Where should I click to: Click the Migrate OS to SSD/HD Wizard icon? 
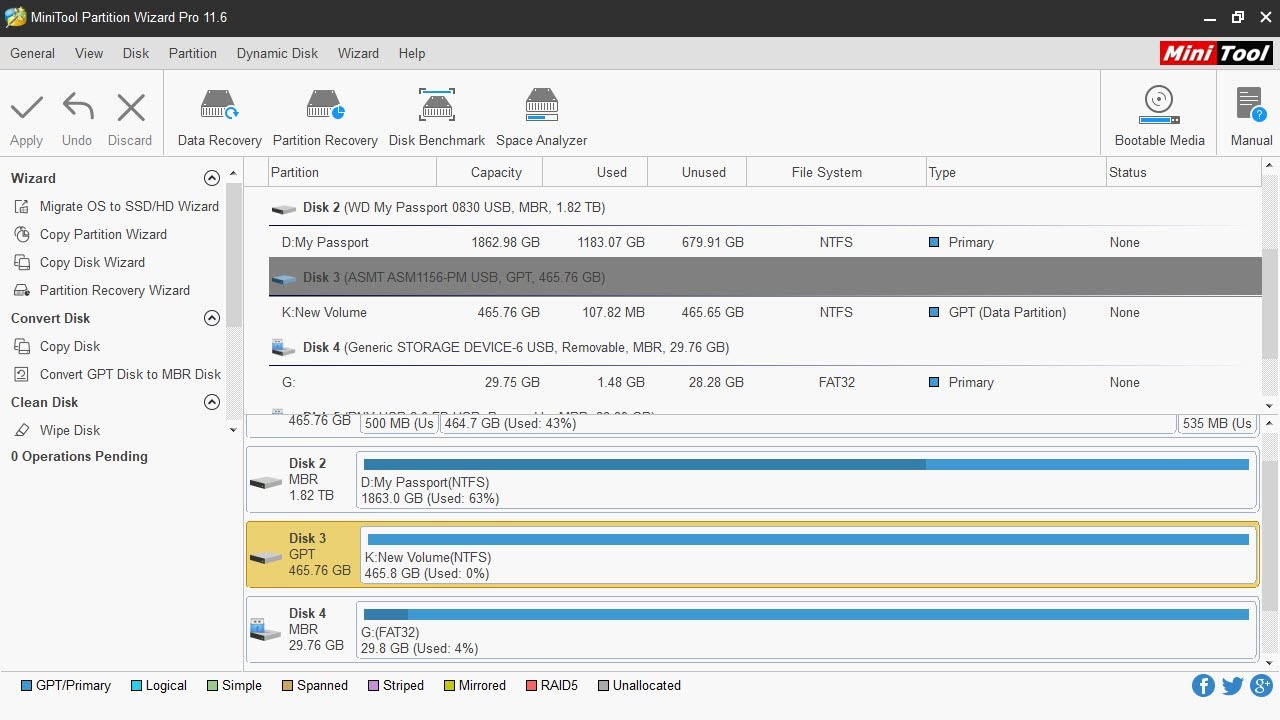[21, 206]
